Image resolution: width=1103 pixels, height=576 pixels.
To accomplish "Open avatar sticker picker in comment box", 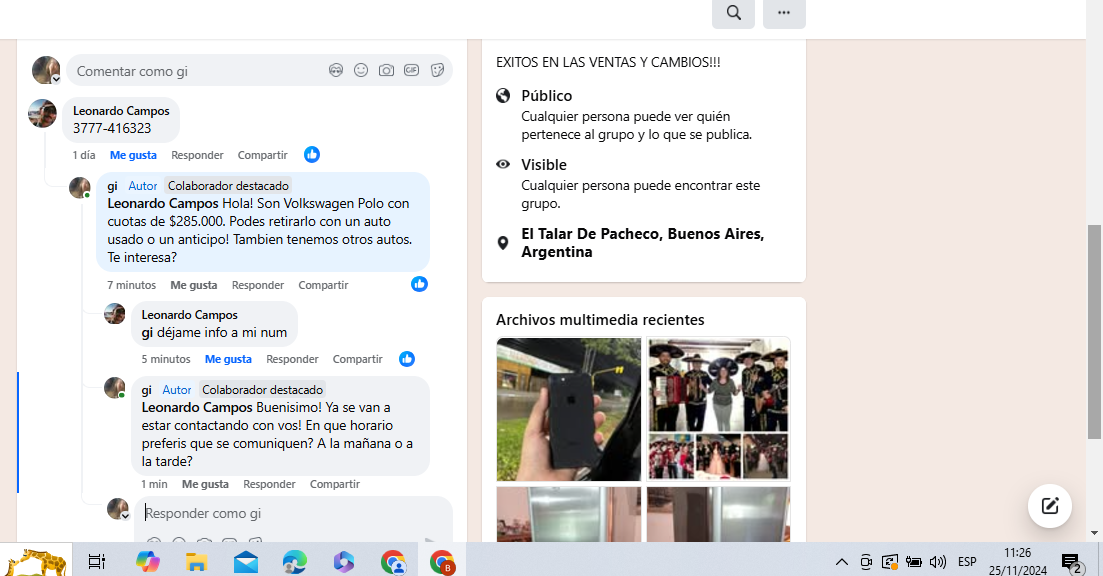I will [336, 70].
